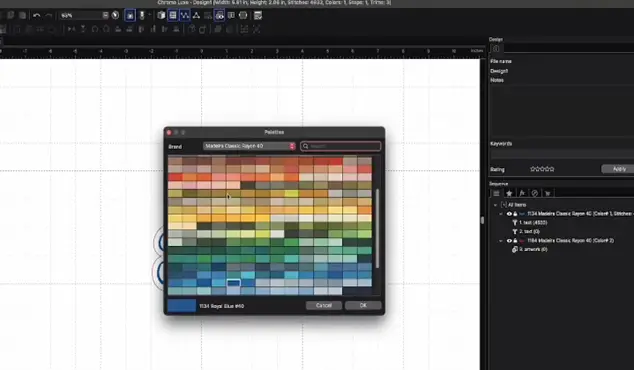Click the dimmed flip-vertical hourglass icon
This screenshot has width=634, height=370.
click(x=83, y=29)
